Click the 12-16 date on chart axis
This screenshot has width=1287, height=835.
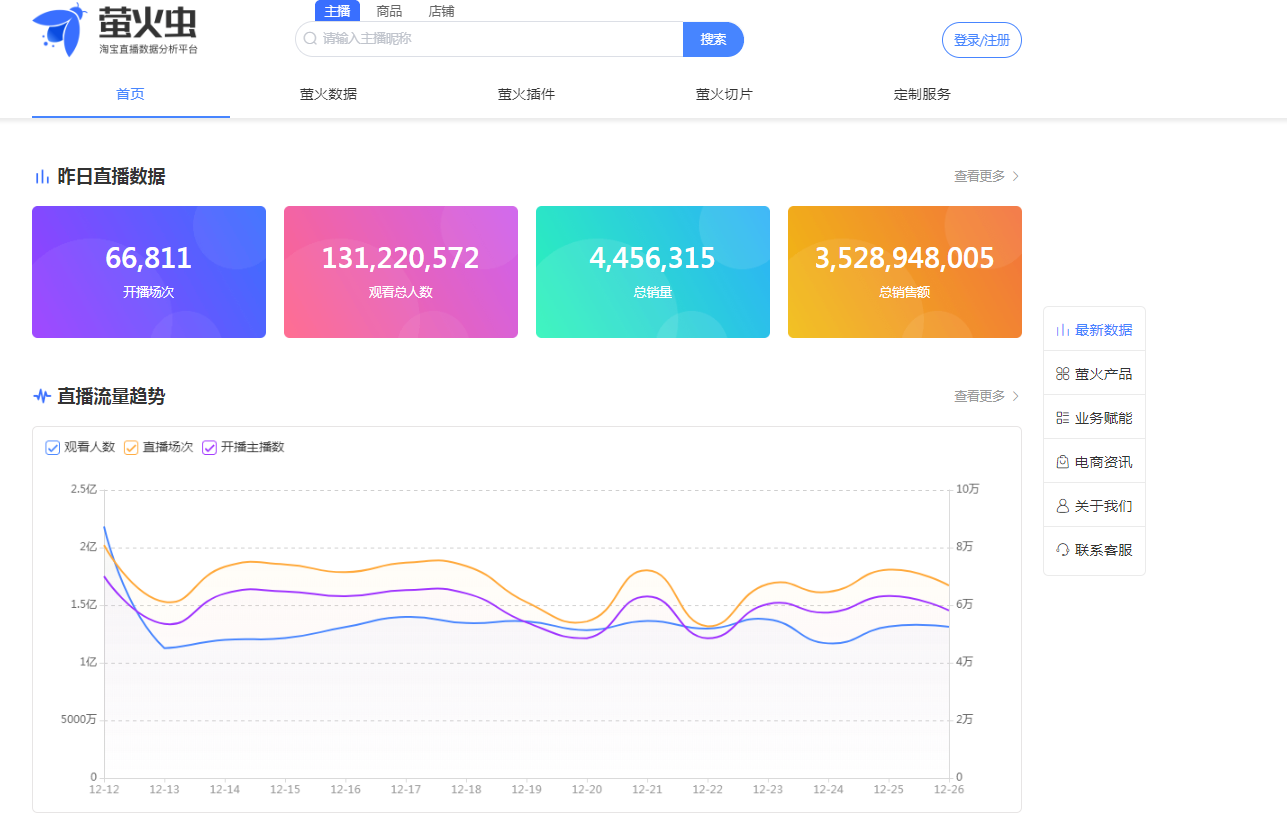346,790
